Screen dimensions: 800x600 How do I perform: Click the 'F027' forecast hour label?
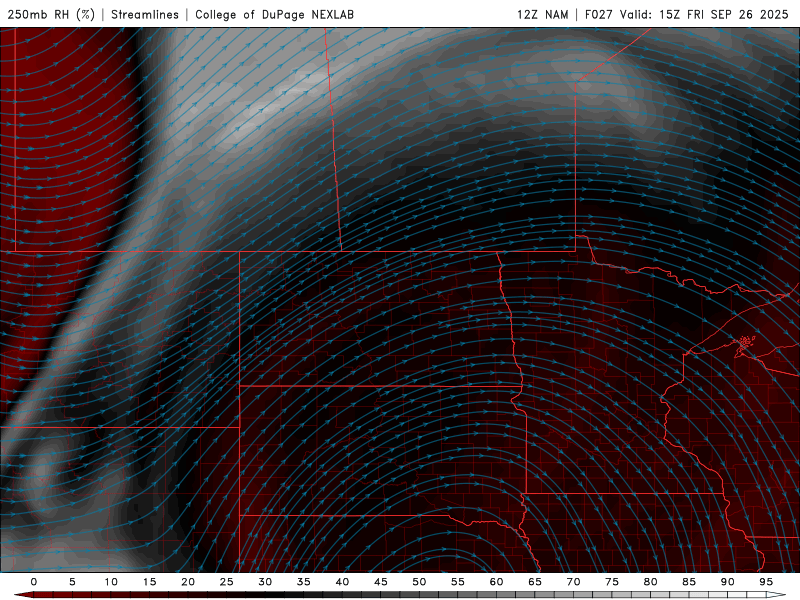(598, 14)
